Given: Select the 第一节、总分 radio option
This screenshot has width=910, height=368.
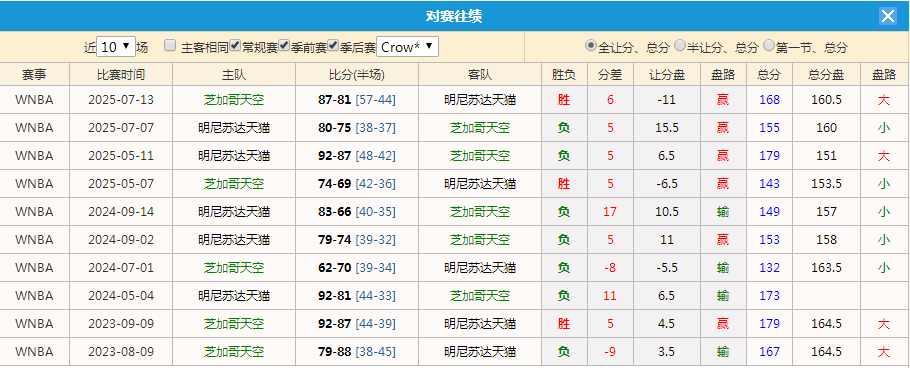Looking at the screenshot, I should [x=768, y=45].
